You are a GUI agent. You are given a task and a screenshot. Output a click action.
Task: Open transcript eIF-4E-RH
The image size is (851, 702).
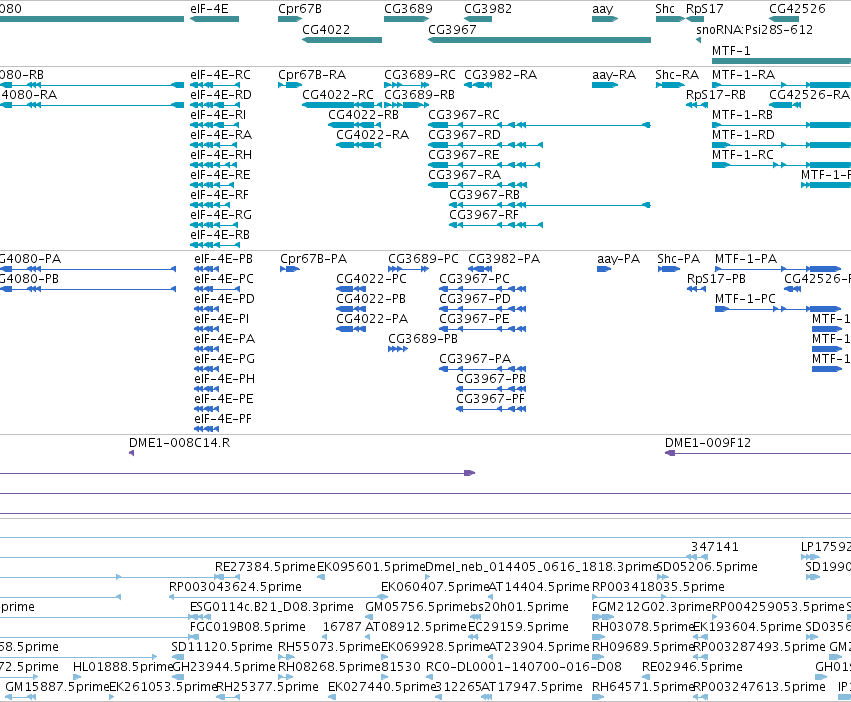[221, 155]
